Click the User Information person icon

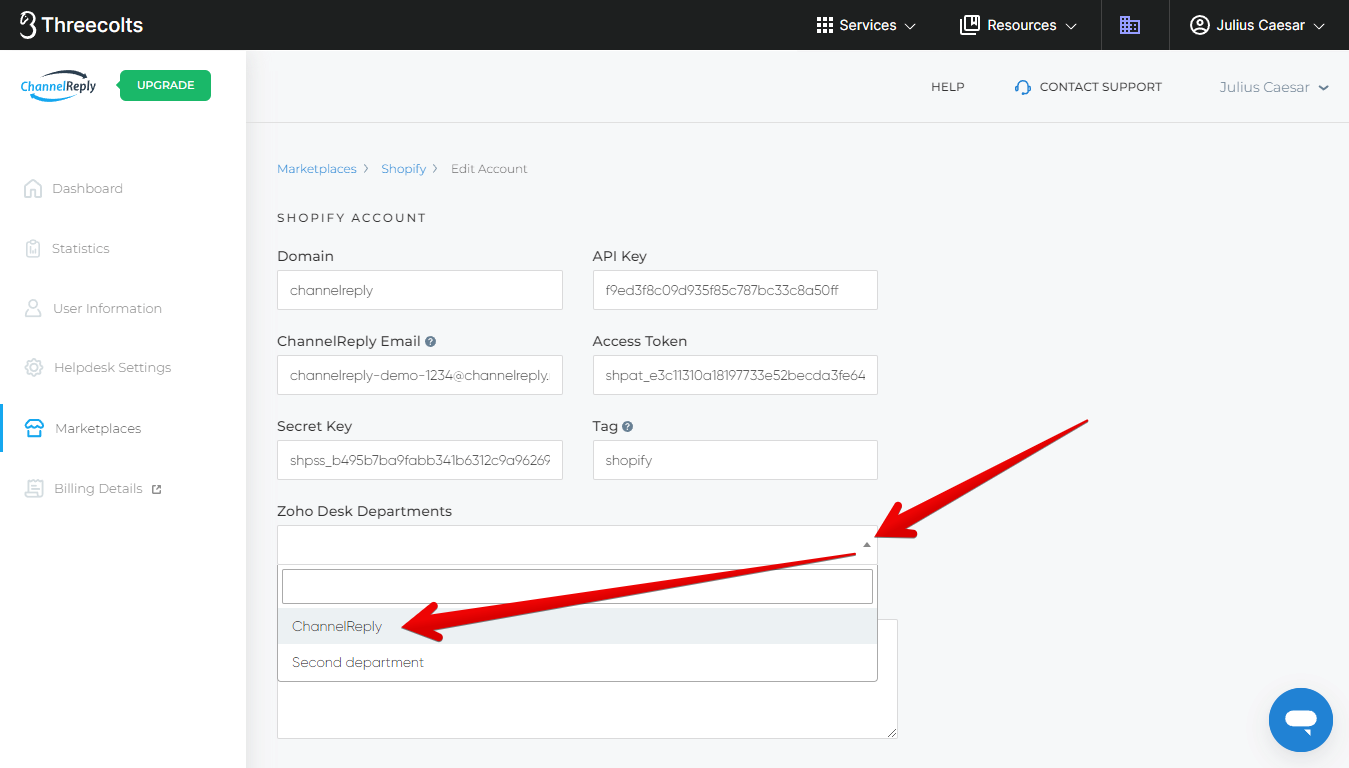[33, 308]
